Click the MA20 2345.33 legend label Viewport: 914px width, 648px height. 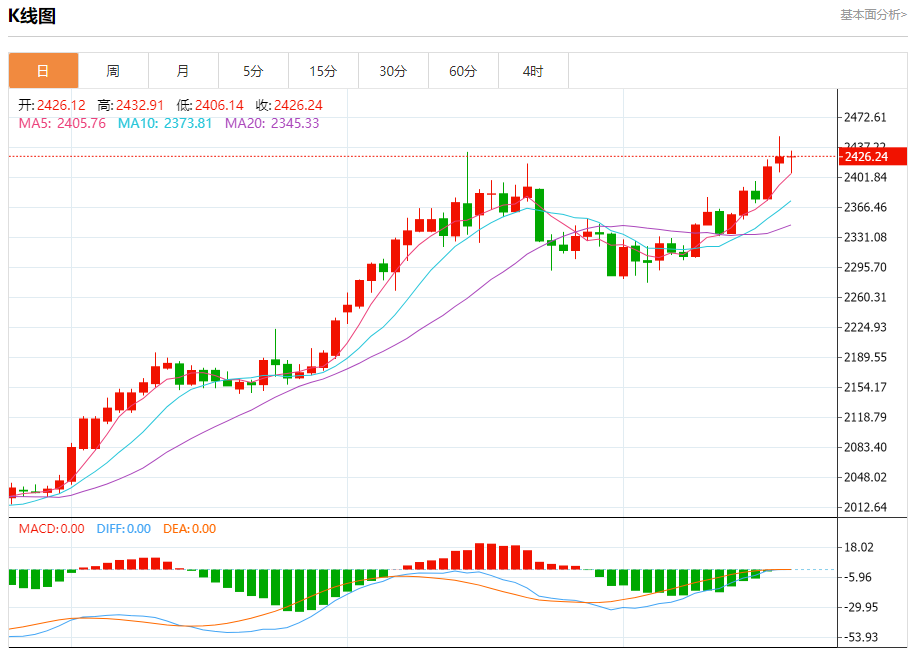[272, 124]
